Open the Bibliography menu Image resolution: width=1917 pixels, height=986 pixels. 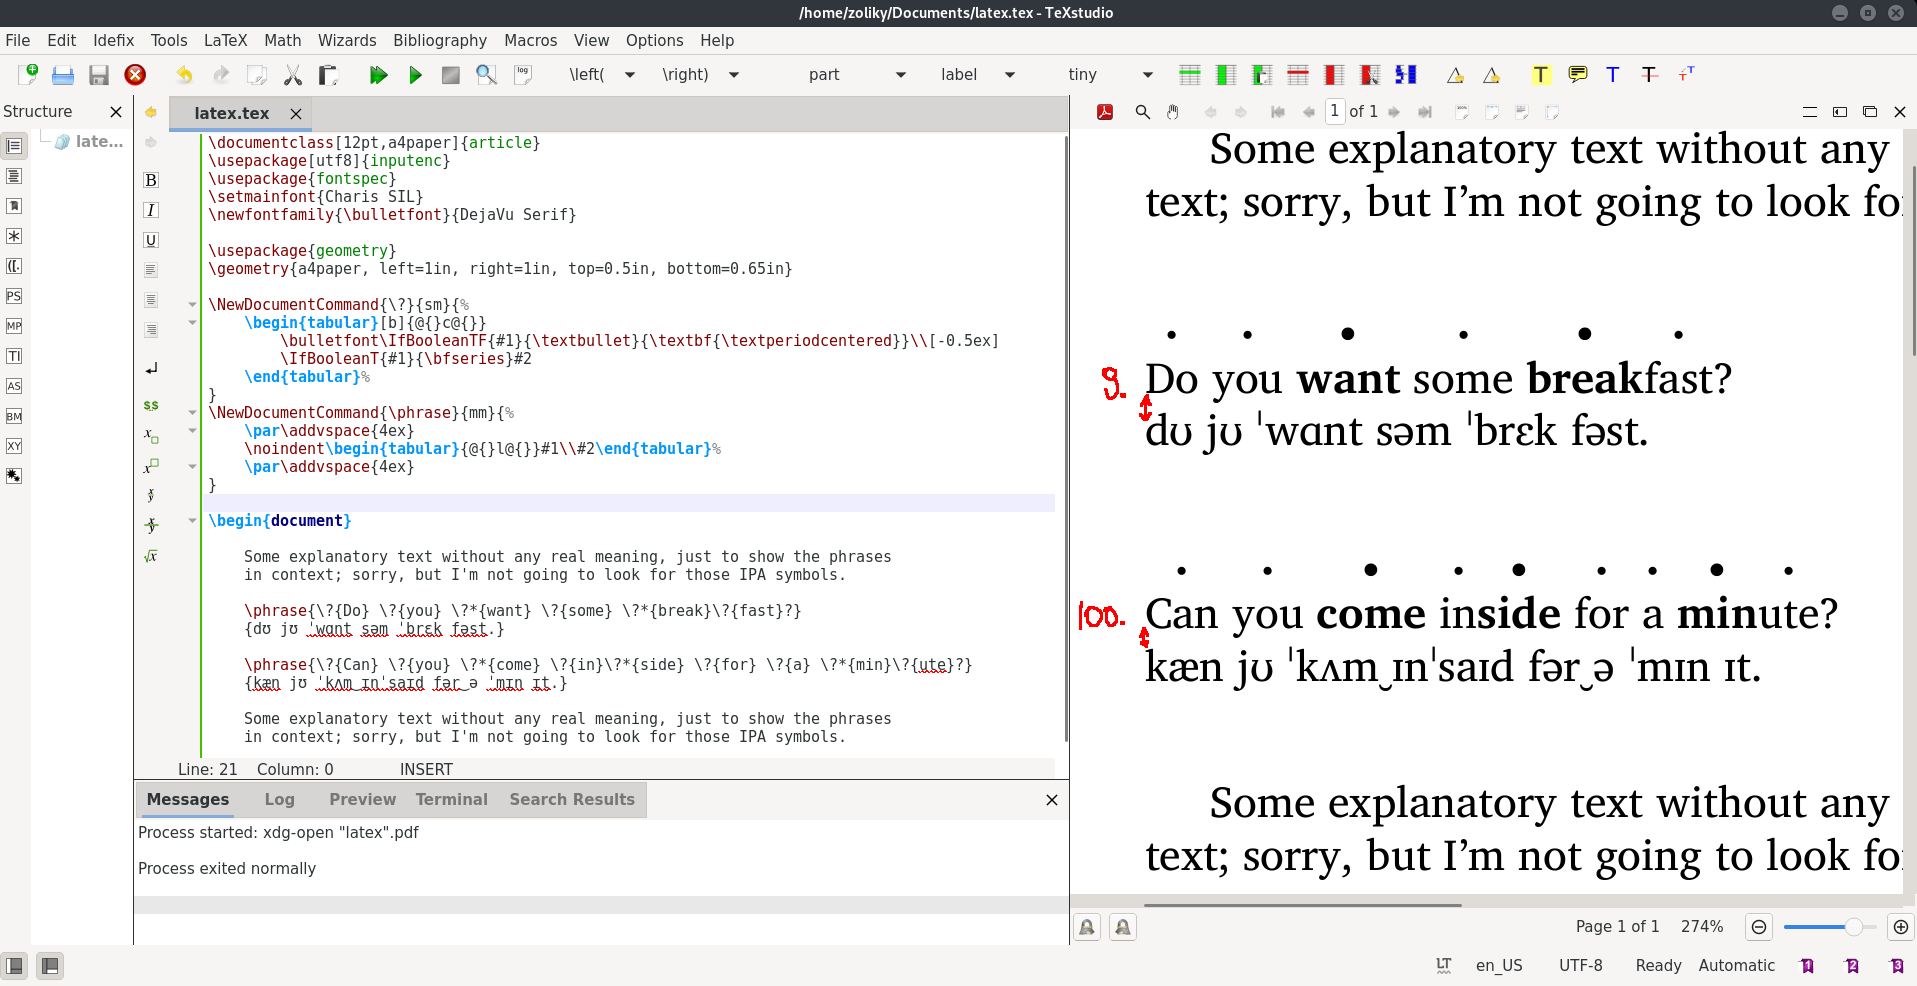click(x=440, y=41)
